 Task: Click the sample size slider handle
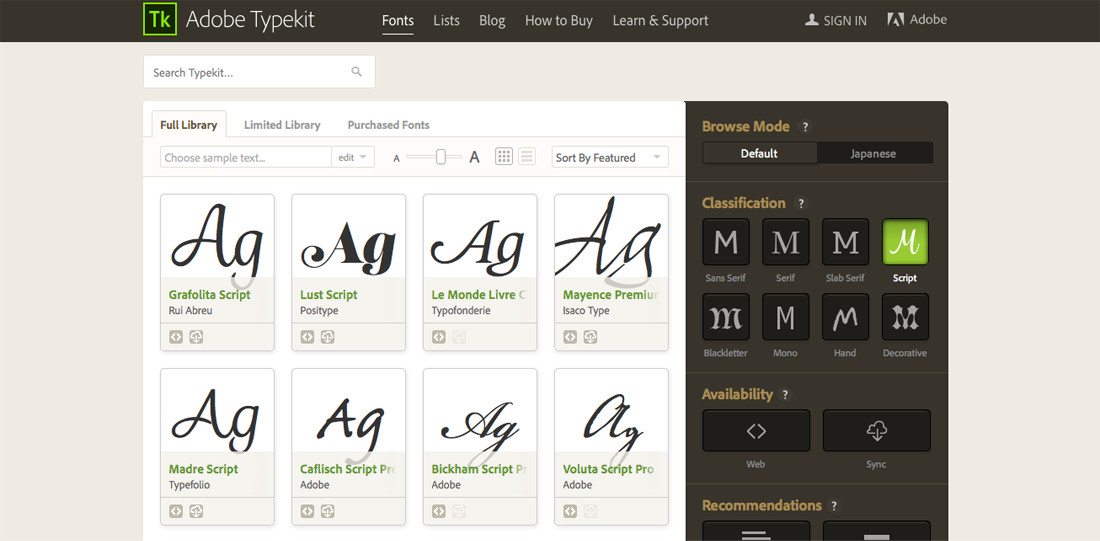(441, 156)
